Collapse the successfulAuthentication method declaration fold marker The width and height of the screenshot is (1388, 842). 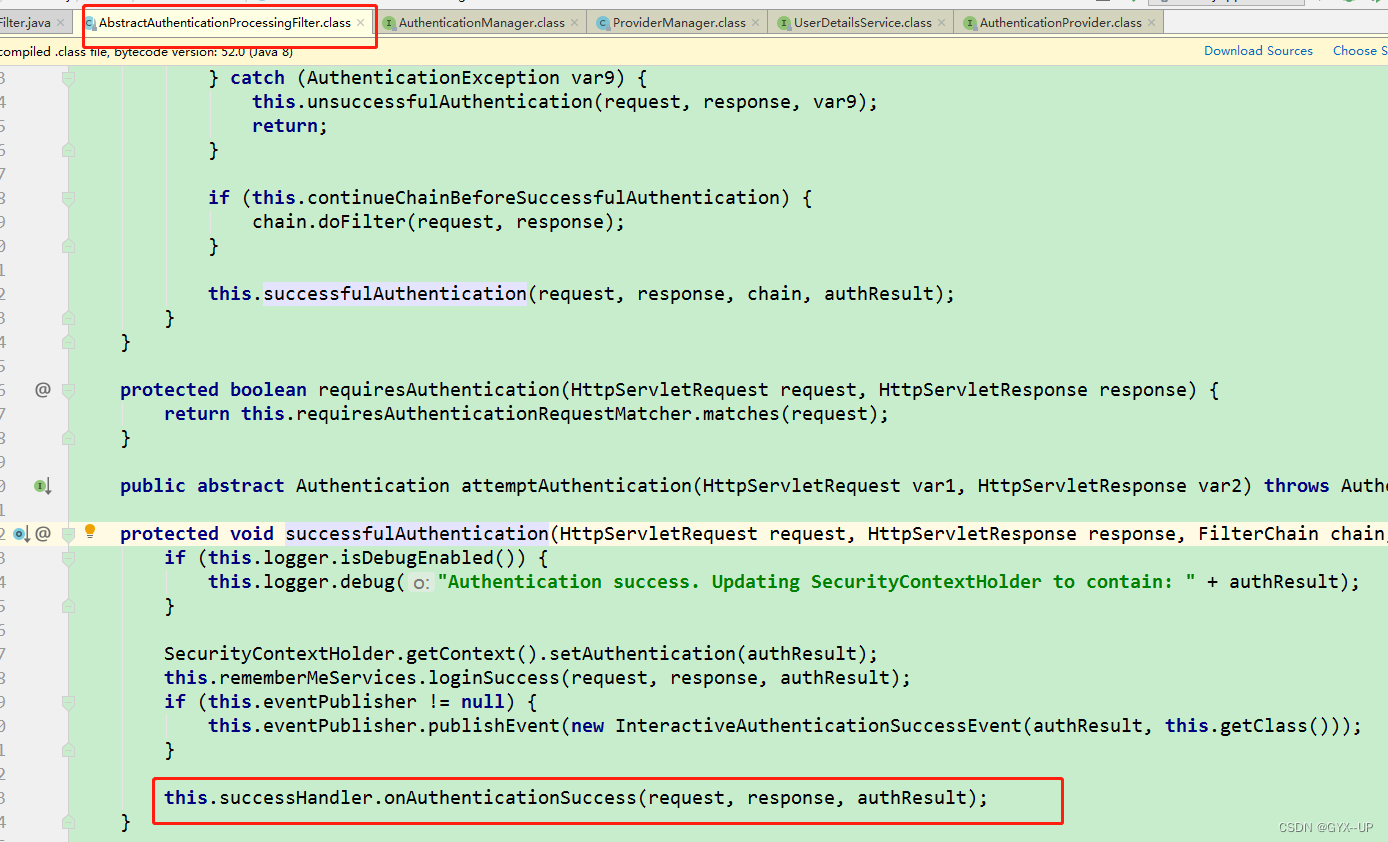(x=68, y=534)
